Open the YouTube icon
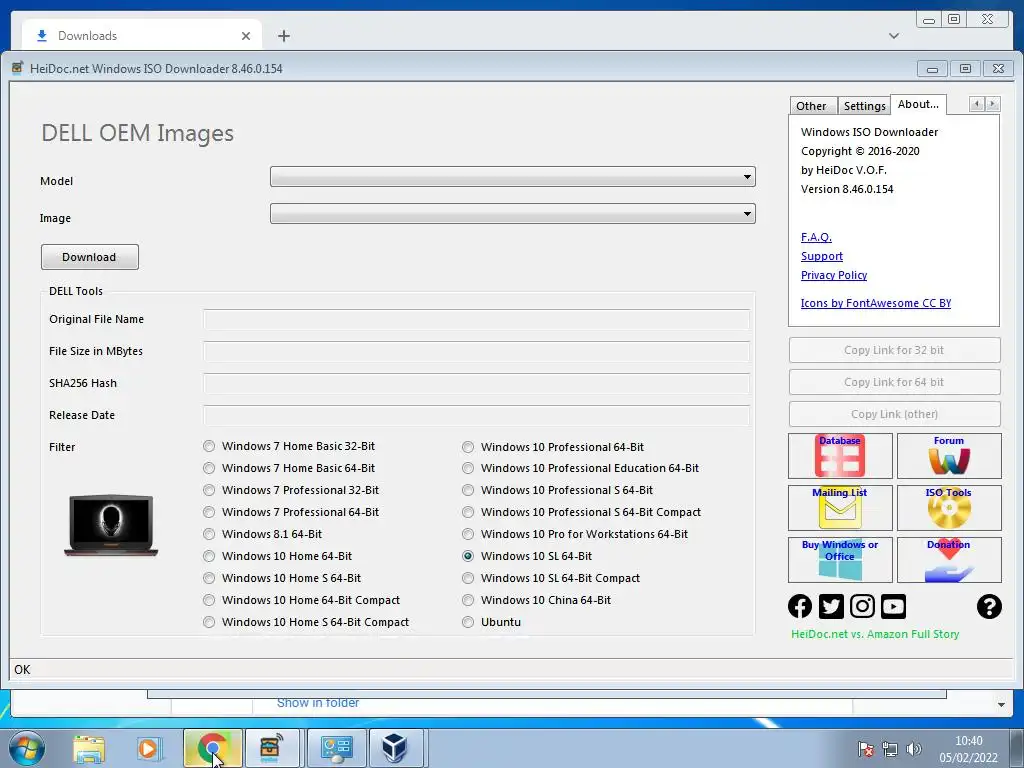Viewport: 1024px width, 768px height. (893, 606)
